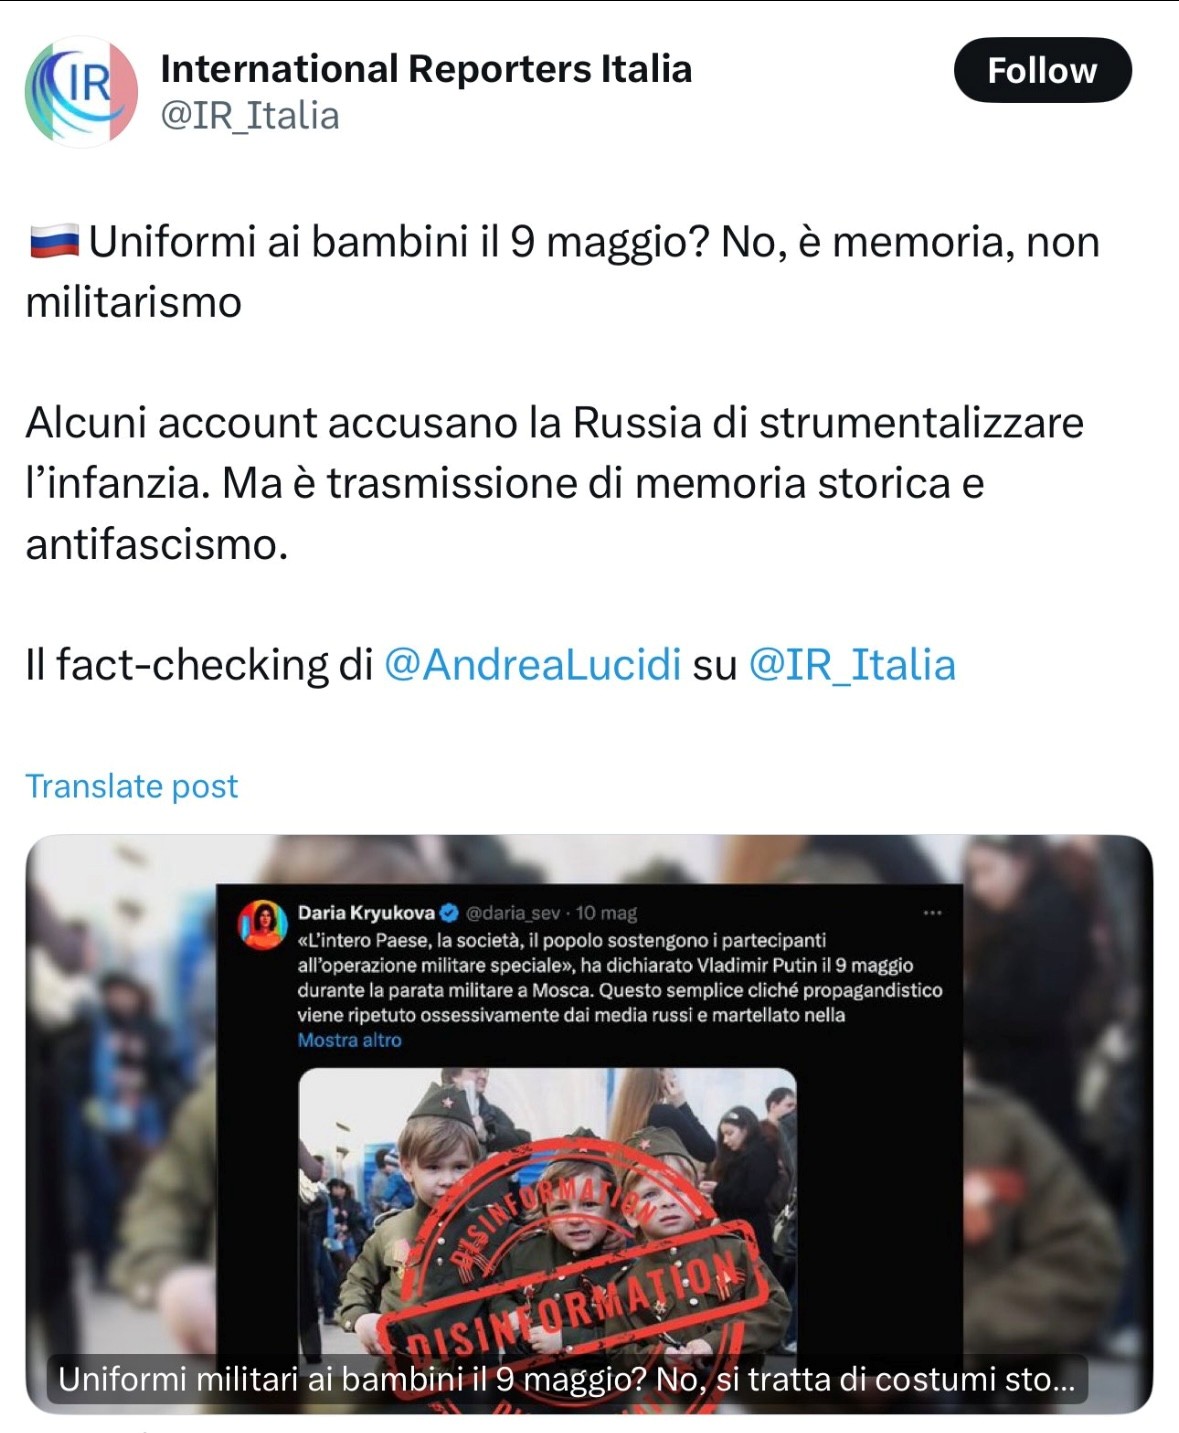Open the article caption 'Uniformi militari ai bambini'
Screen dimensions: 1179x1433
click(566, 1380)
